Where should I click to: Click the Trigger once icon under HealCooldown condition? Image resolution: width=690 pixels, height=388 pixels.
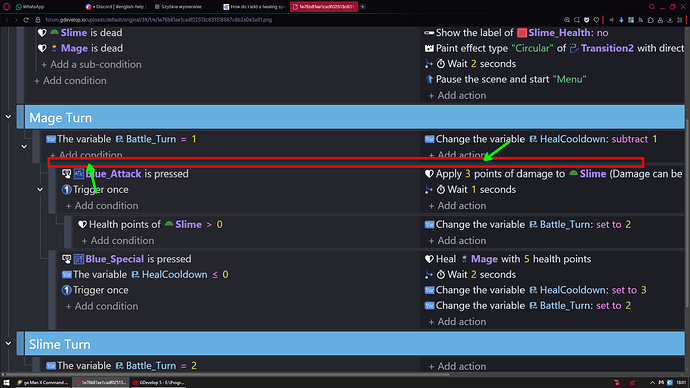click(66, 290)
